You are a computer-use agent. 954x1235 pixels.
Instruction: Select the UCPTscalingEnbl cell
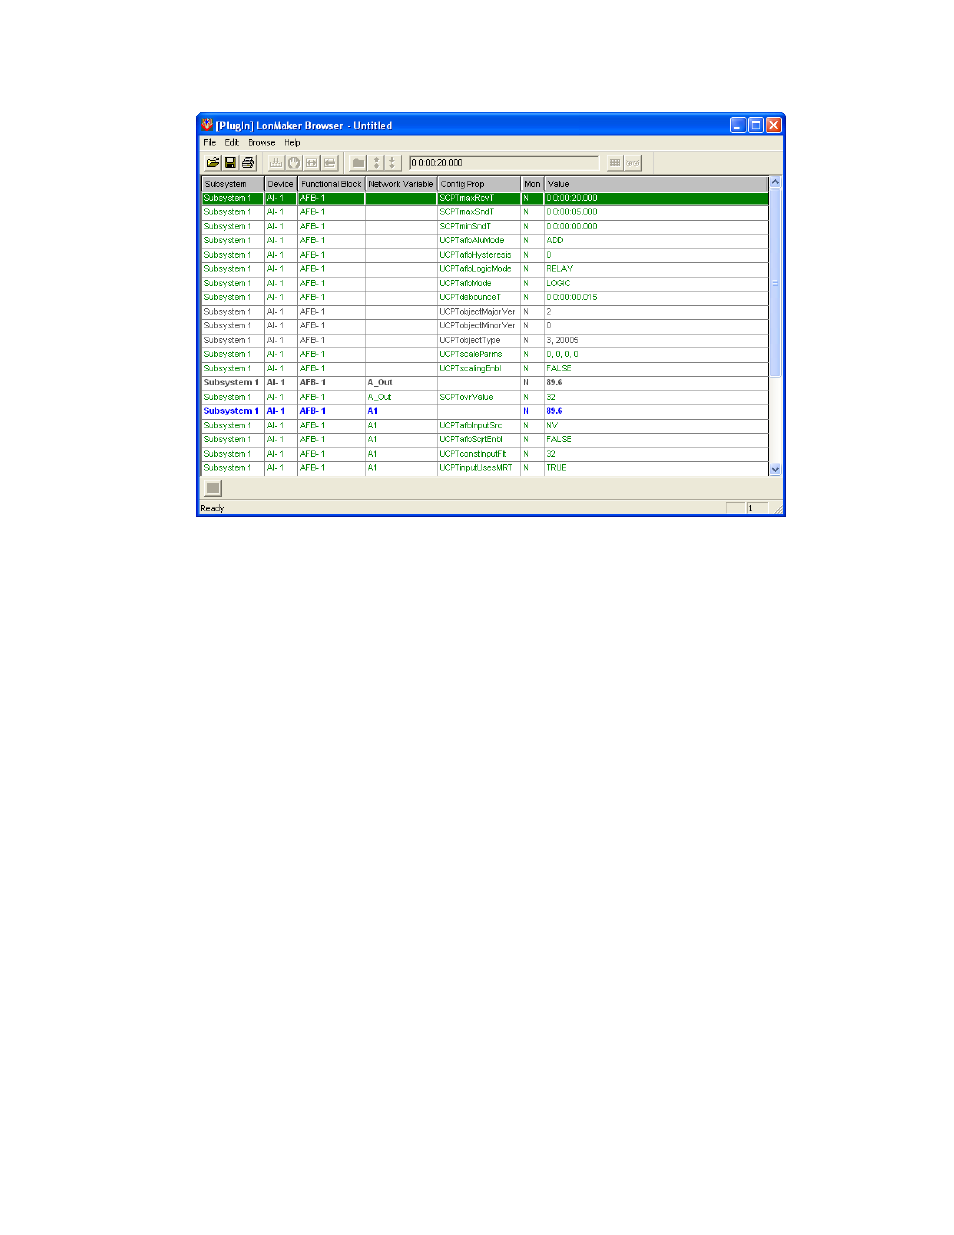pos(479,368)
